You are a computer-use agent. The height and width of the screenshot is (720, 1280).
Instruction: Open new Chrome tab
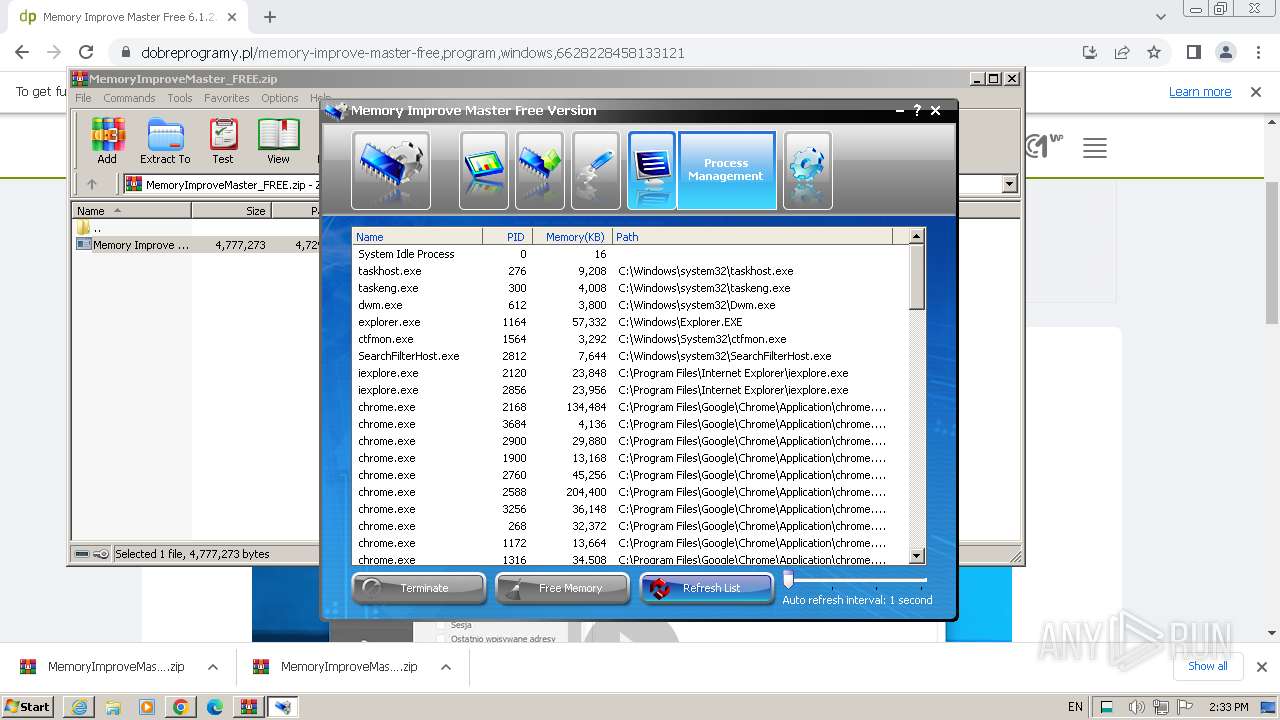click(270, 17)
